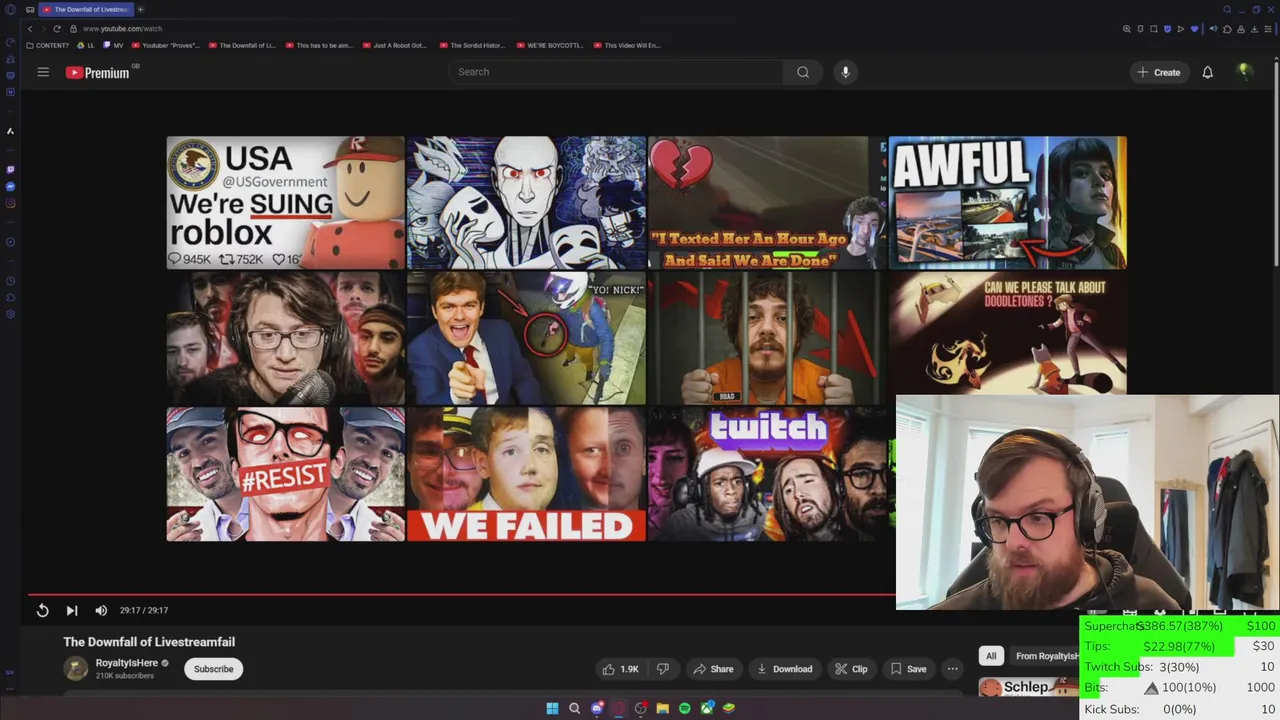Open RoyaltyIsHere channel avatar

(x=76, y=669)
